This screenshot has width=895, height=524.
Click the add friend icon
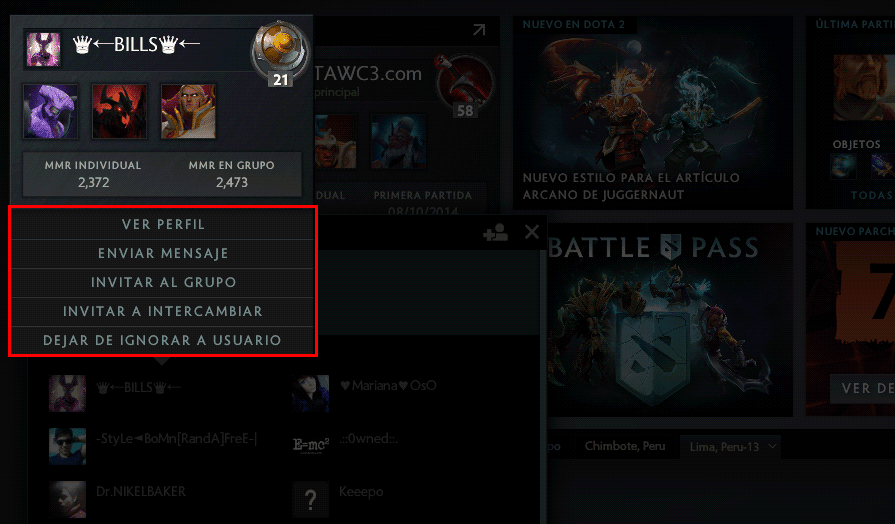[495, 232]
